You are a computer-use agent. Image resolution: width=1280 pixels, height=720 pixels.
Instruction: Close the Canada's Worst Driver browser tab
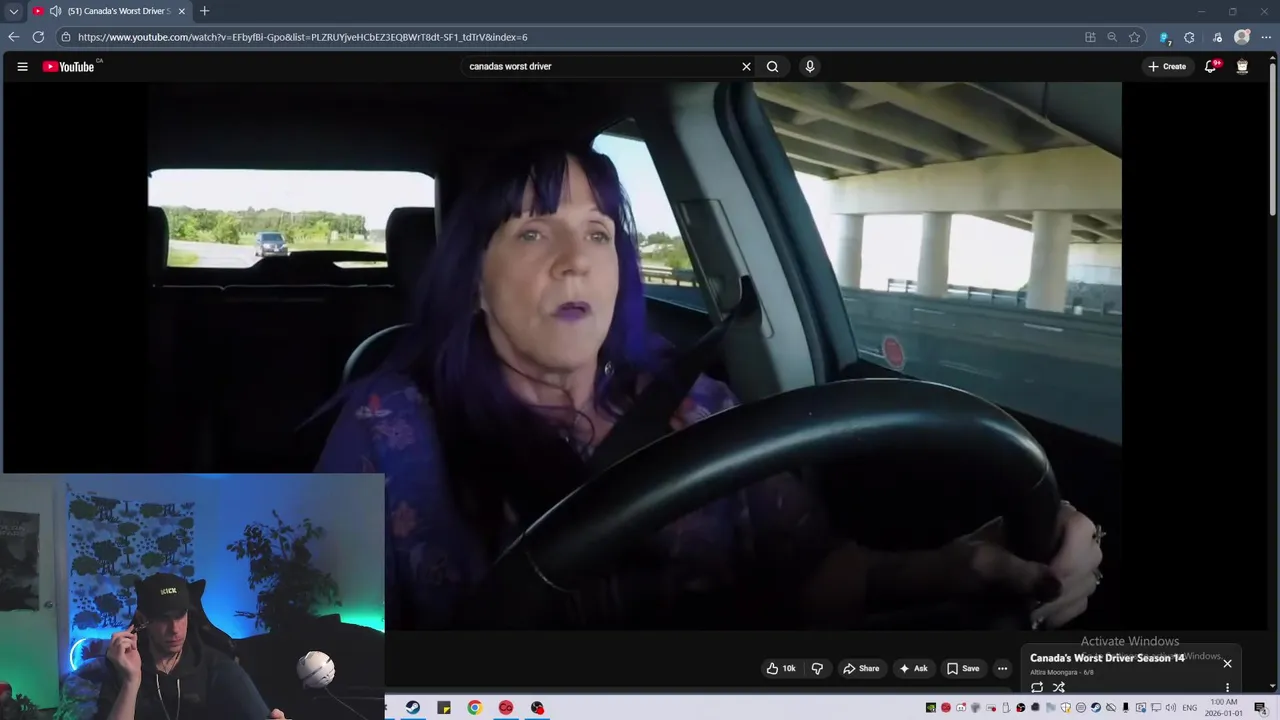[x=181, y=11]
